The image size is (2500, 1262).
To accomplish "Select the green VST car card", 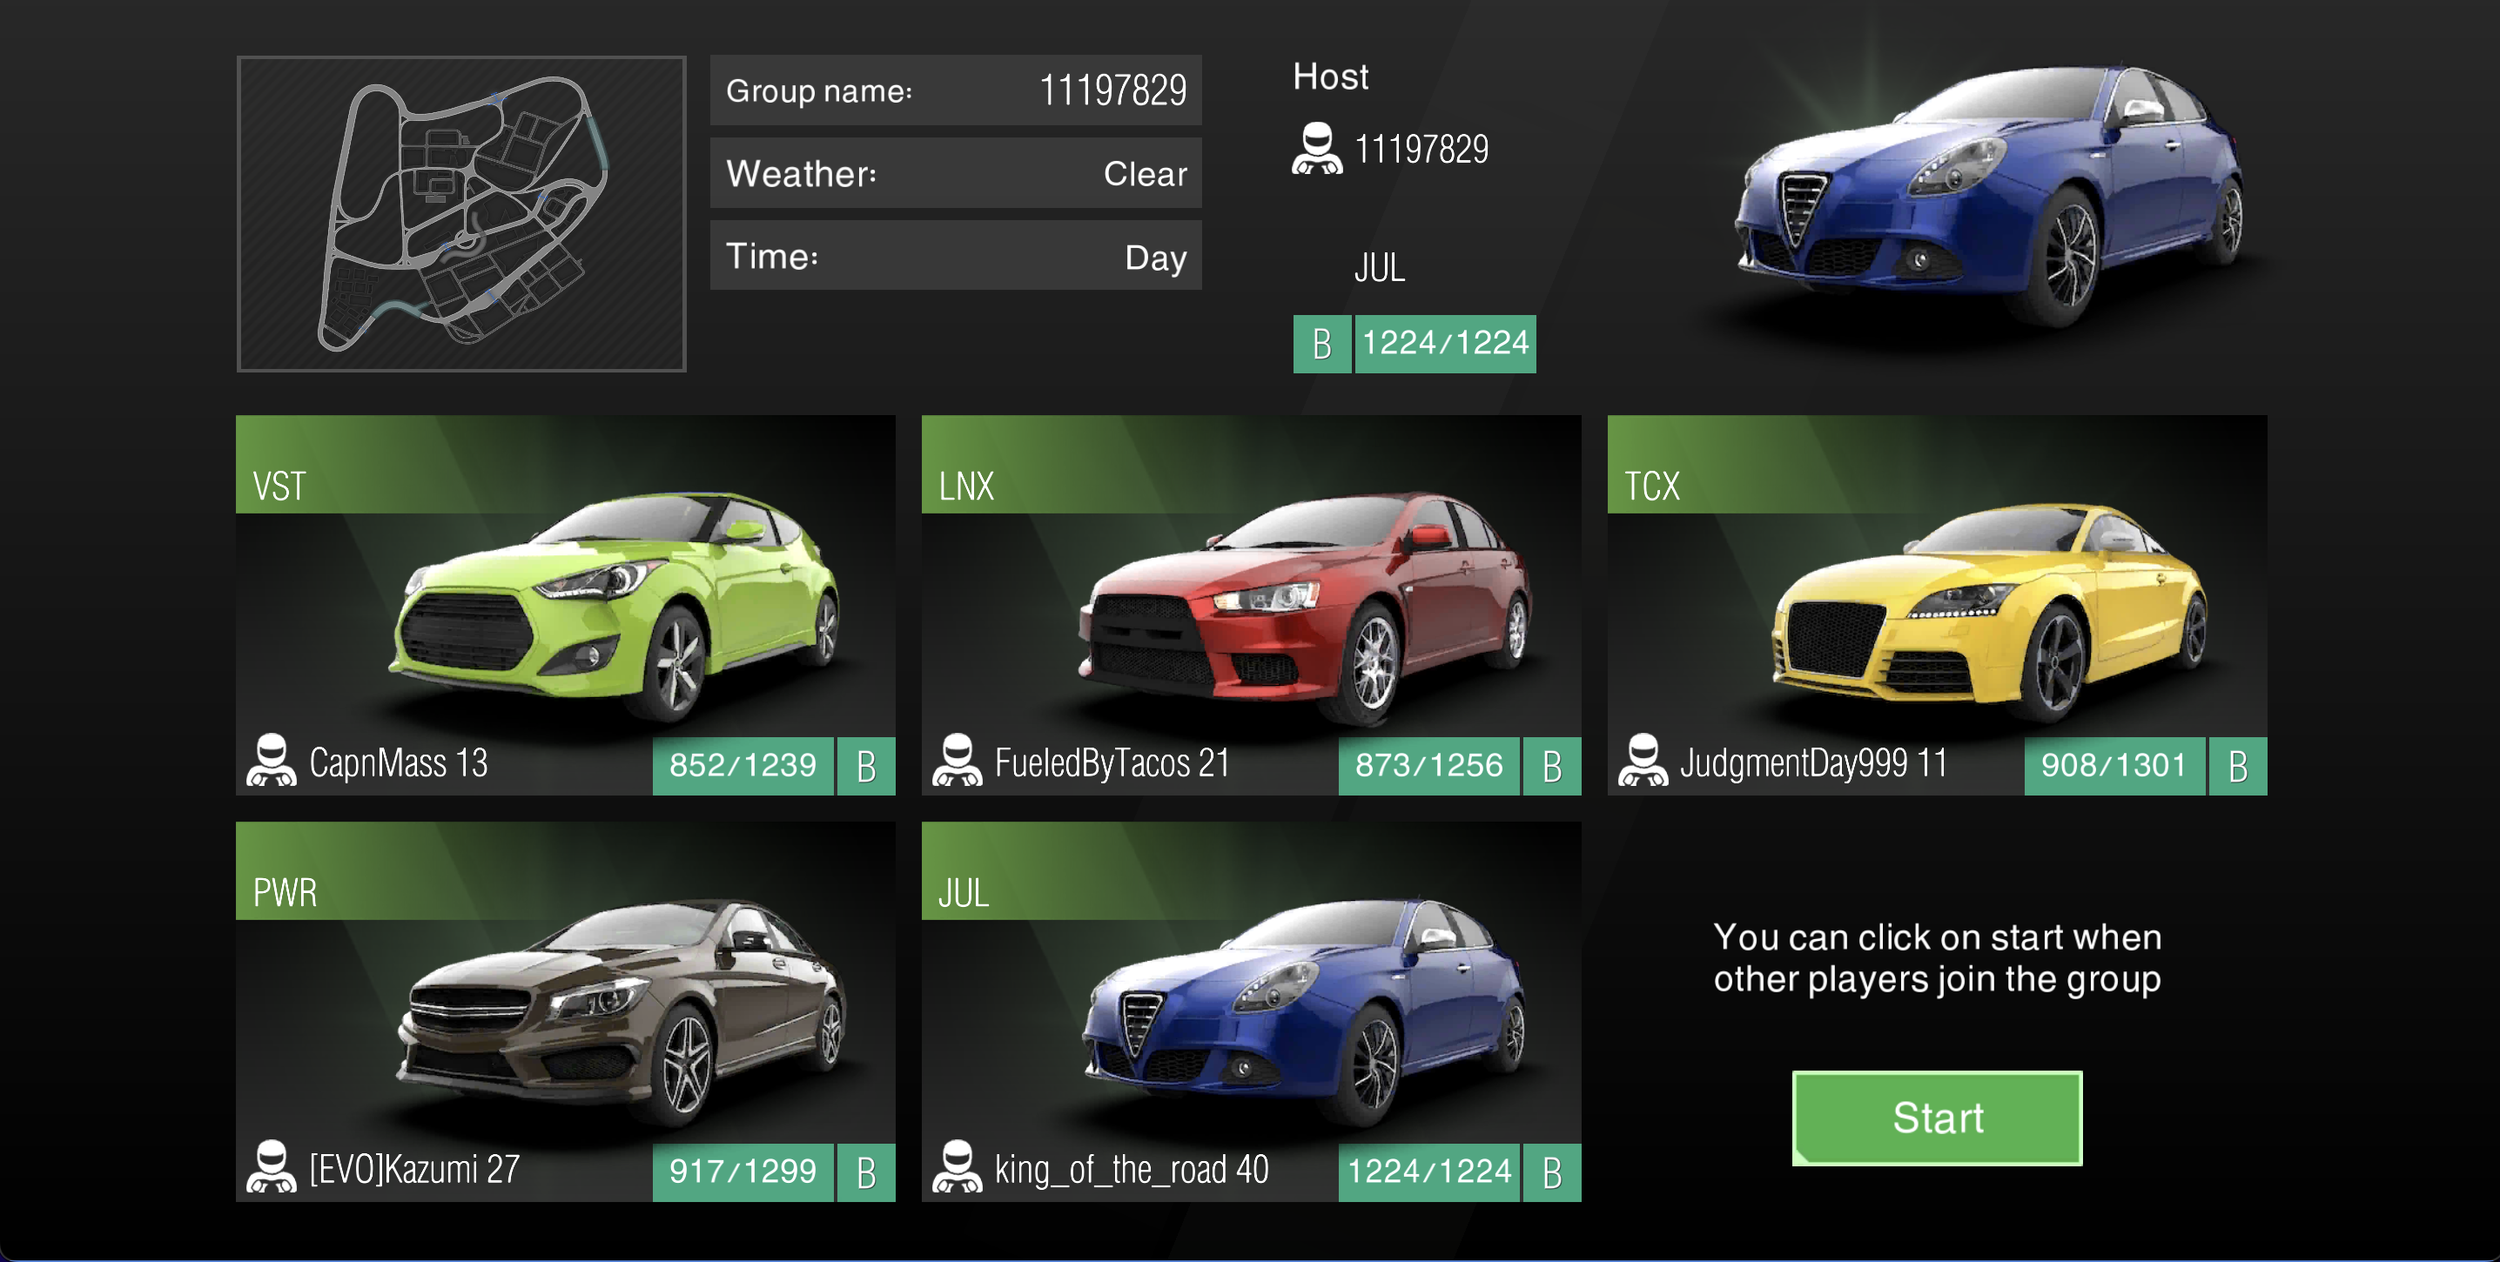I will 565,605.
